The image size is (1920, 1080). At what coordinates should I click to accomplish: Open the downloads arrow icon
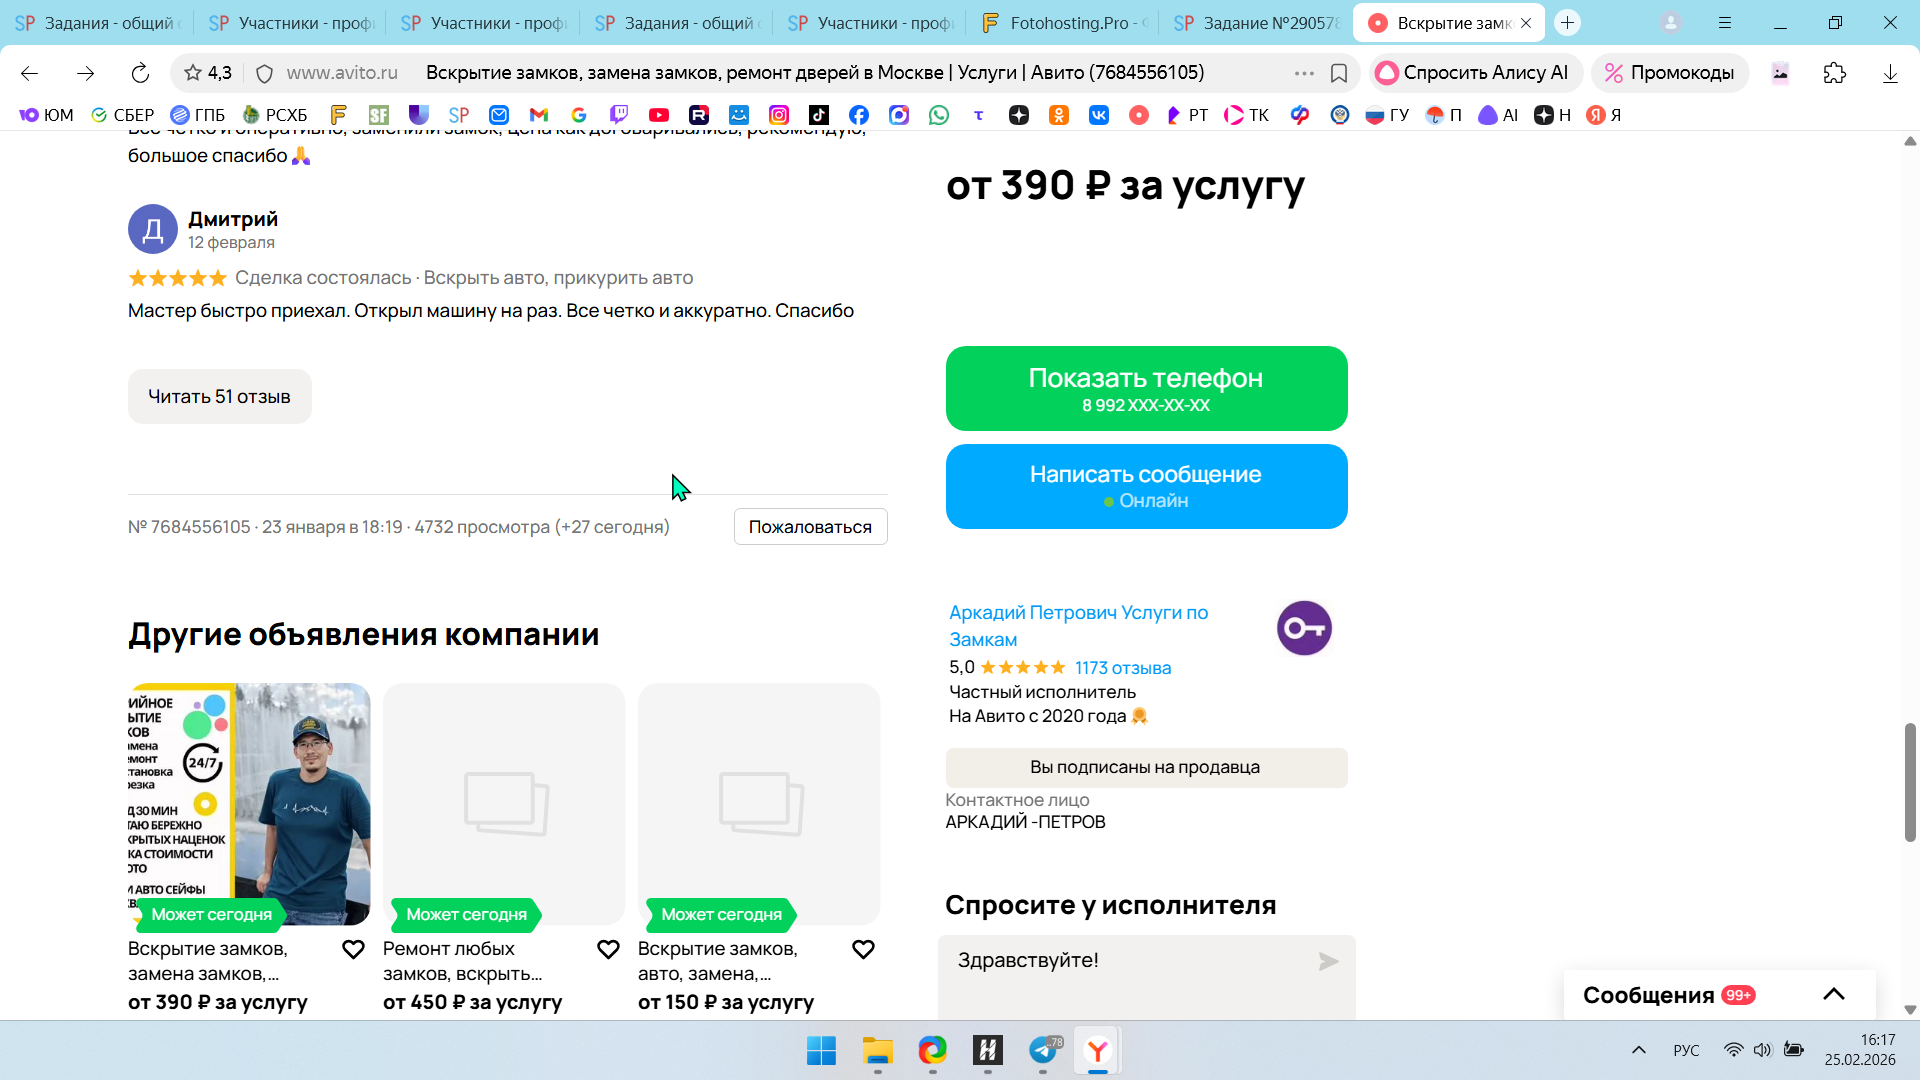click(x=1889, y=73)
